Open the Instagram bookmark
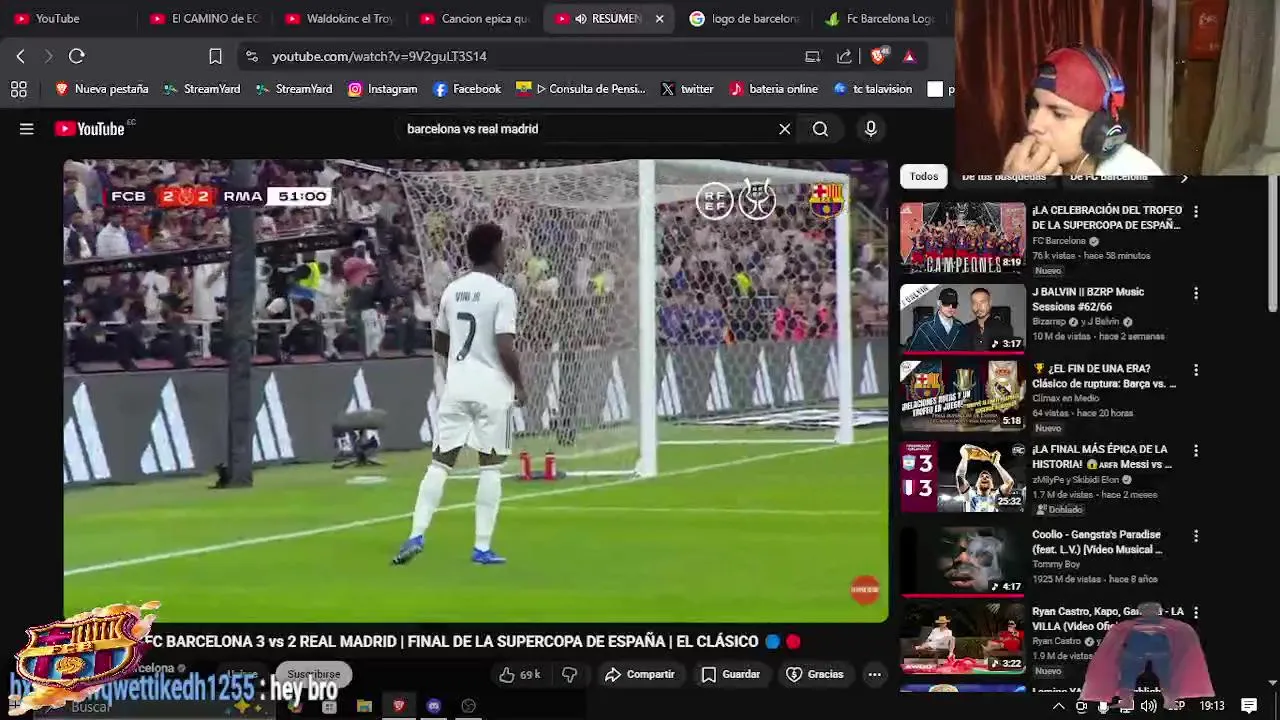This screenshot has width=1280, height=720. (x=382, y=89)
